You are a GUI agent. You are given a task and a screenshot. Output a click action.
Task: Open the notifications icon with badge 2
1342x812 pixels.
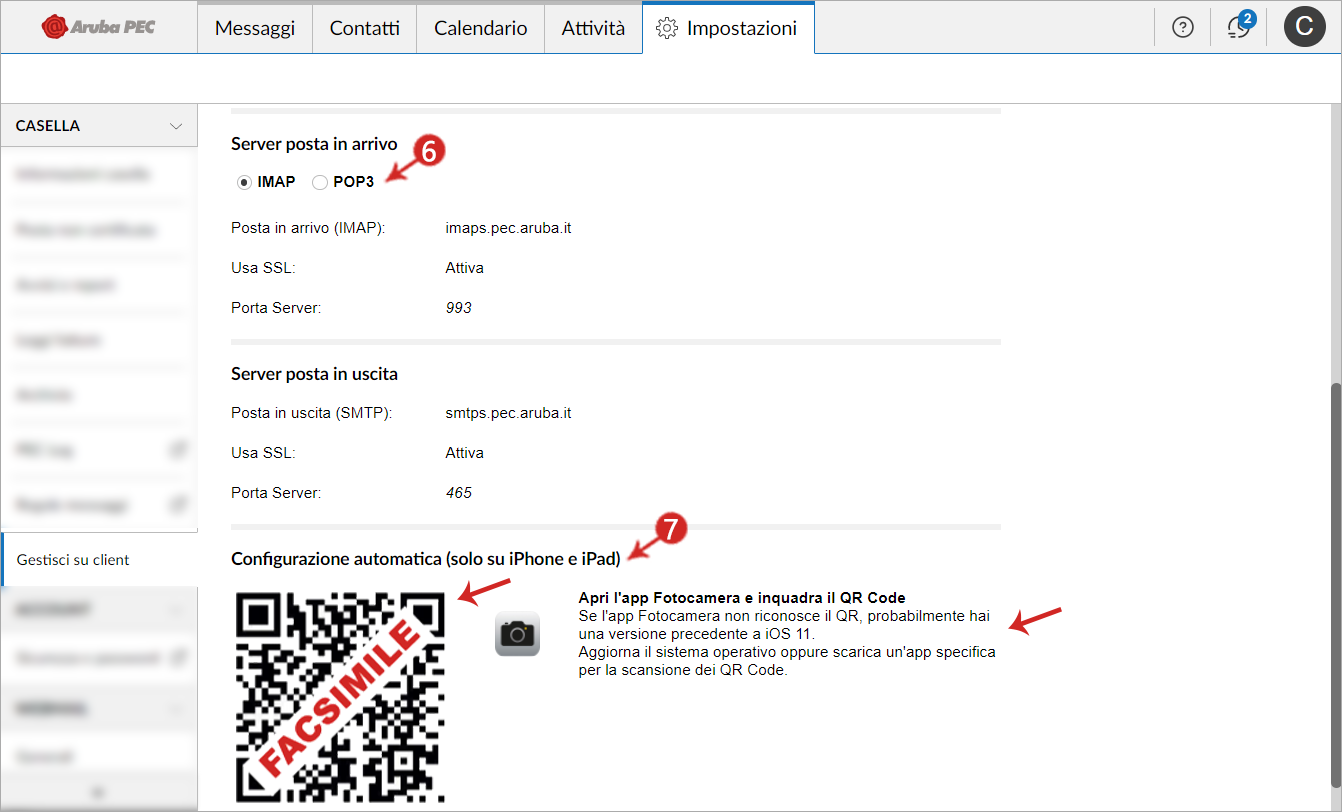click(x=1240, y=27)
